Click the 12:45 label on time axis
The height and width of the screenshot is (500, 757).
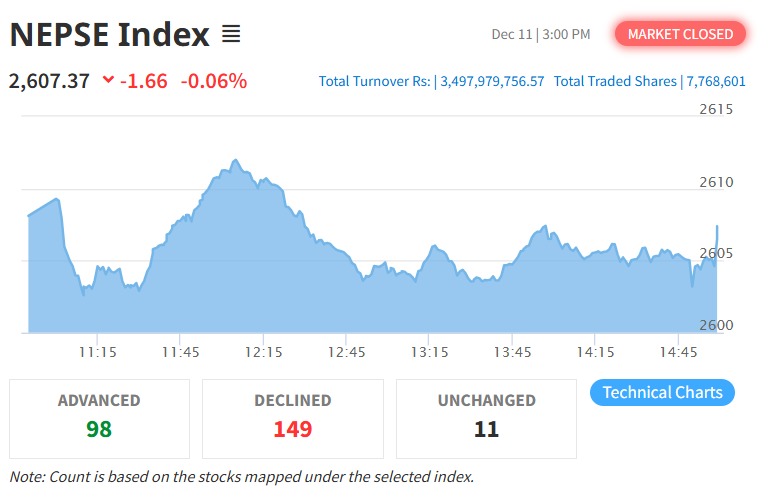(x=347, y=352)
